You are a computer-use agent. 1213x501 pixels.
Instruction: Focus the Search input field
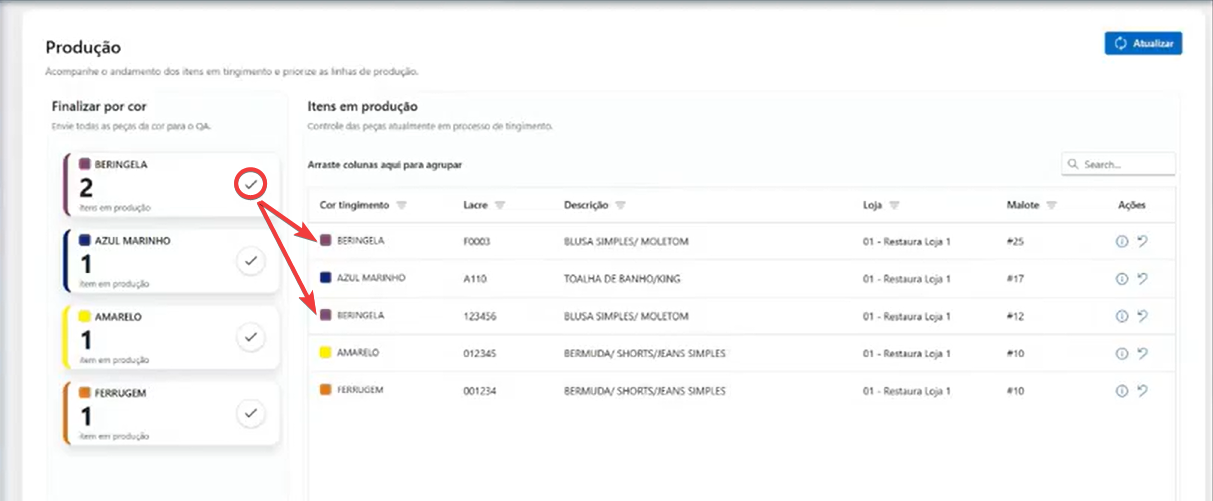click(1125, 164)
